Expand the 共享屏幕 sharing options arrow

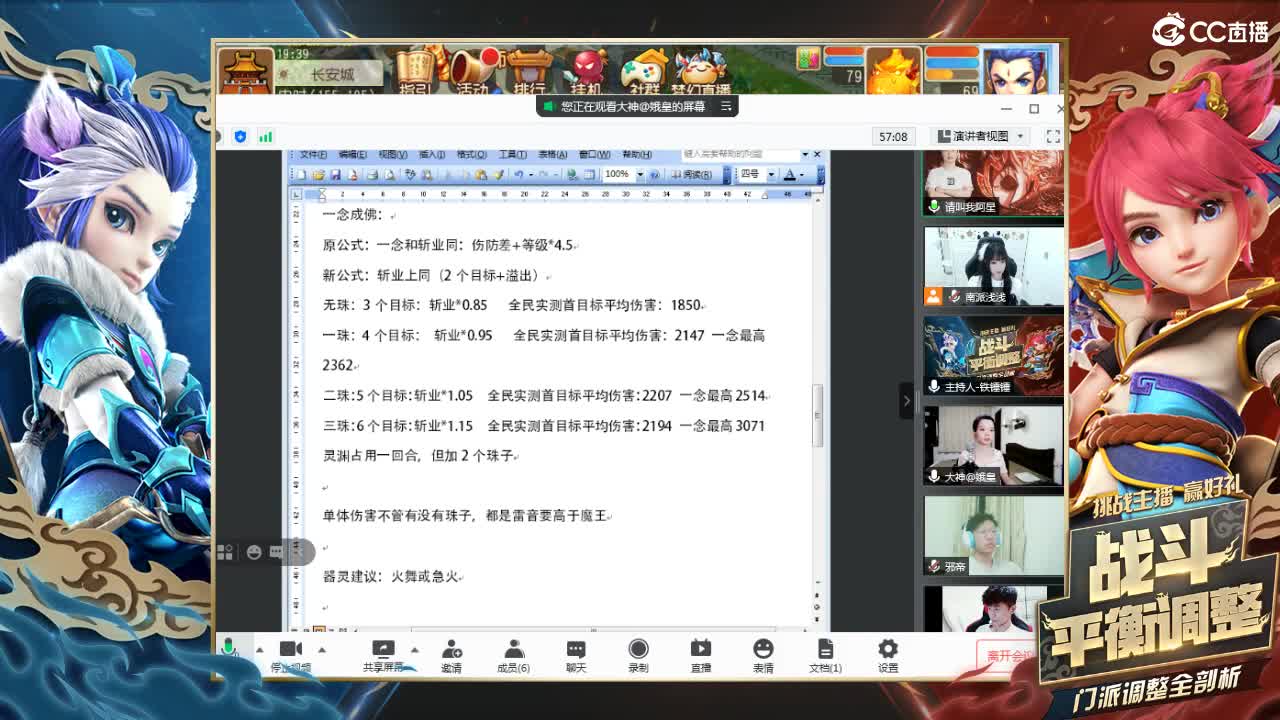(413, 651)
